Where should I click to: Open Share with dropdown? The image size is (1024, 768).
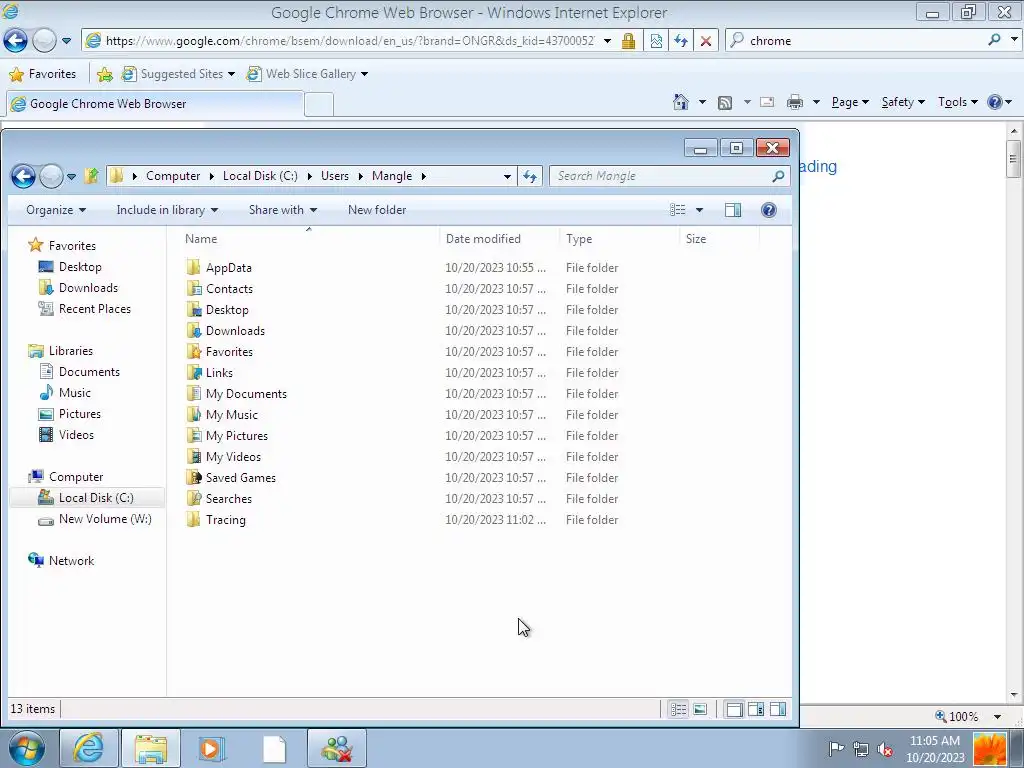(283, 210)
